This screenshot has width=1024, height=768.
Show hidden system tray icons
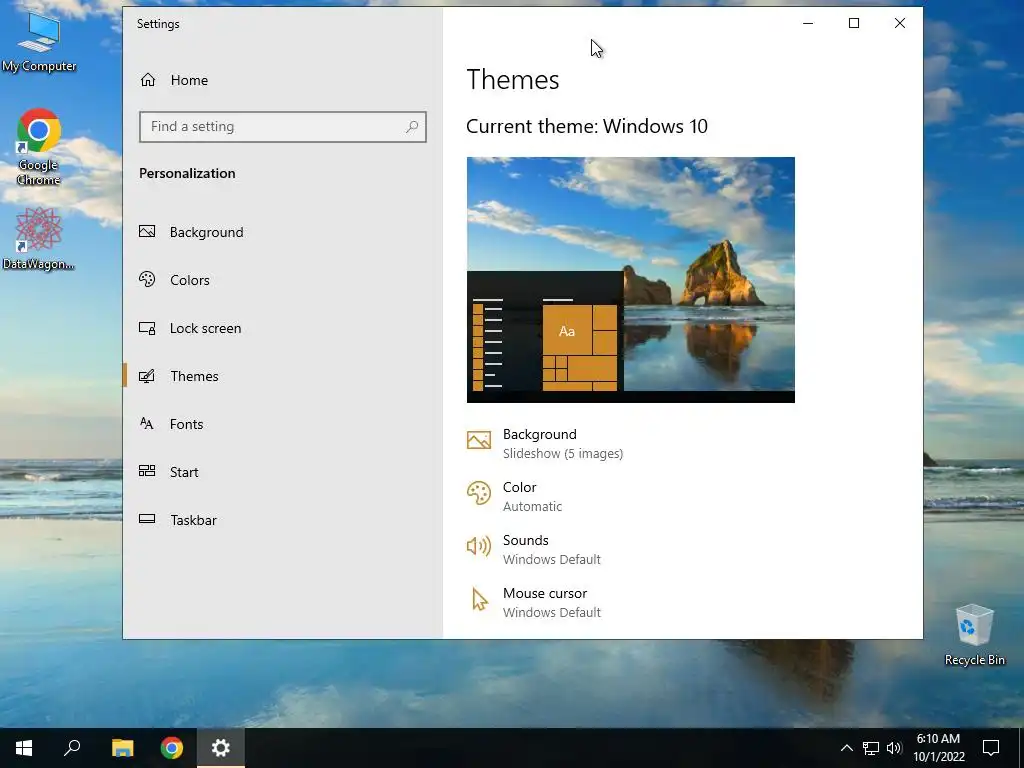(x=846, y=748)
